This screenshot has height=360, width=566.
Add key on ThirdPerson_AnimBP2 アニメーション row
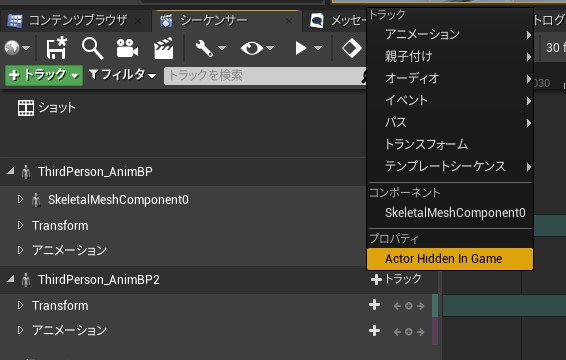click(x=409, y=332)
